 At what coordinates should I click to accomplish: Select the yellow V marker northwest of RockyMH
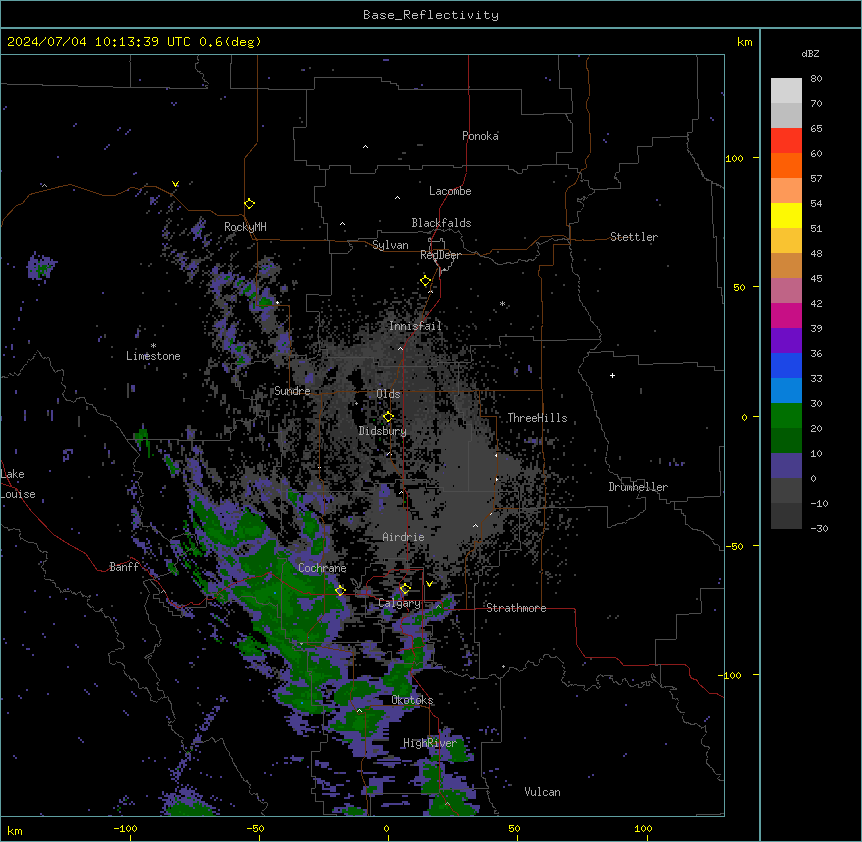(175, 184)
